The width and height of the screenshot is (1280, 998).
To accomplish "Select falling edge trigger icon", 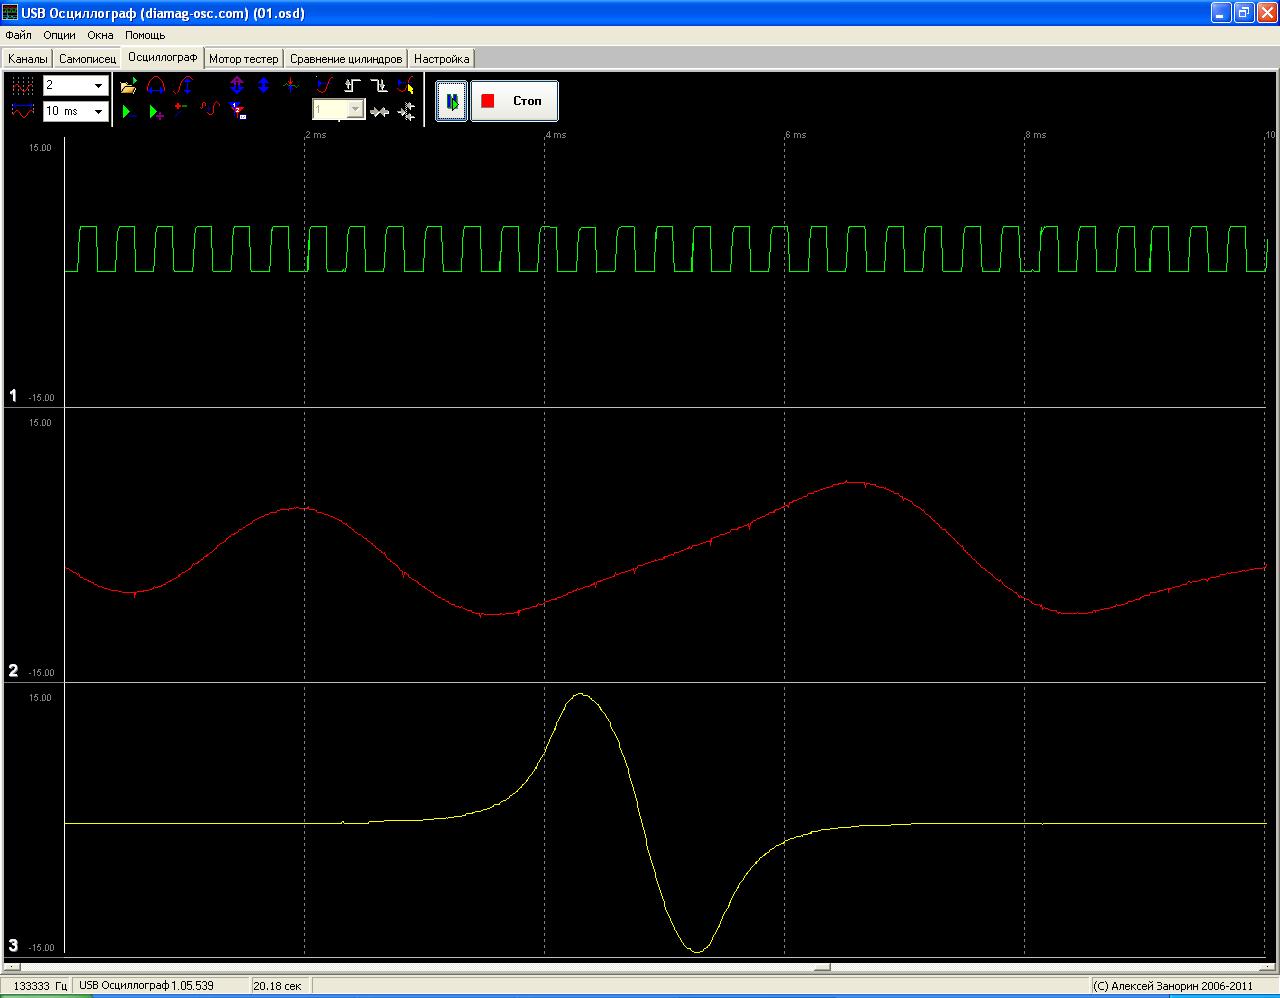I will coord(378,86).
